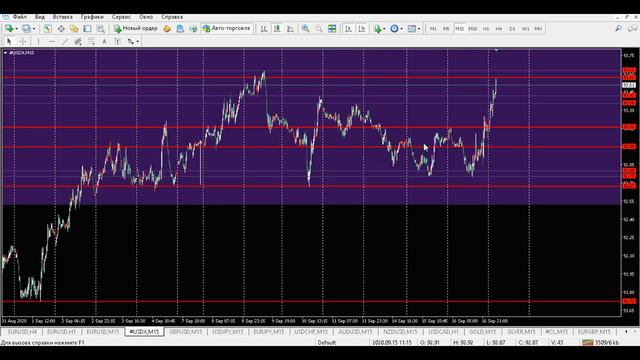640x360 pixels.
Task: Zoom in on the chart
Action: tap(305, 29)
